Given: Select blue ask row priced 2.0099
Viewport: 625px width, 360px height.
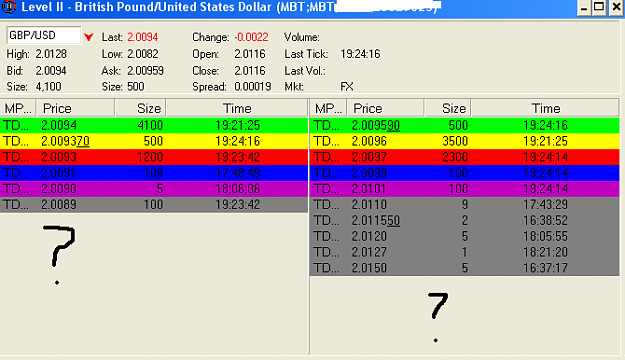Looking at the screenshot, I should (x=465, y=173).
